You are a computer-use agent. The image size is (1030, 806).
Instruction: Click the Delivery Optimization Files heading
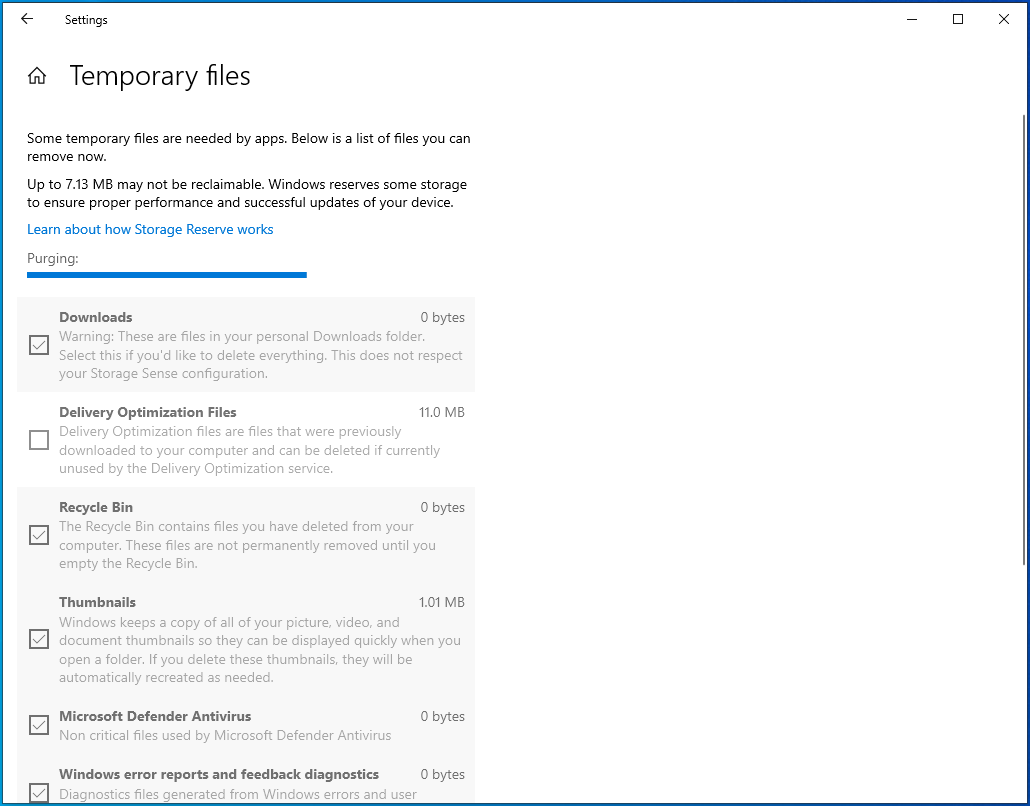pos(148,412)
